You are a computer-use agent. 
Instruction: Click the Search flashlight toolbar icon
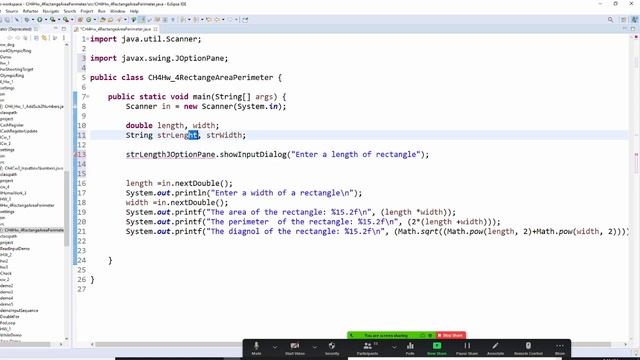click(119, 20)
